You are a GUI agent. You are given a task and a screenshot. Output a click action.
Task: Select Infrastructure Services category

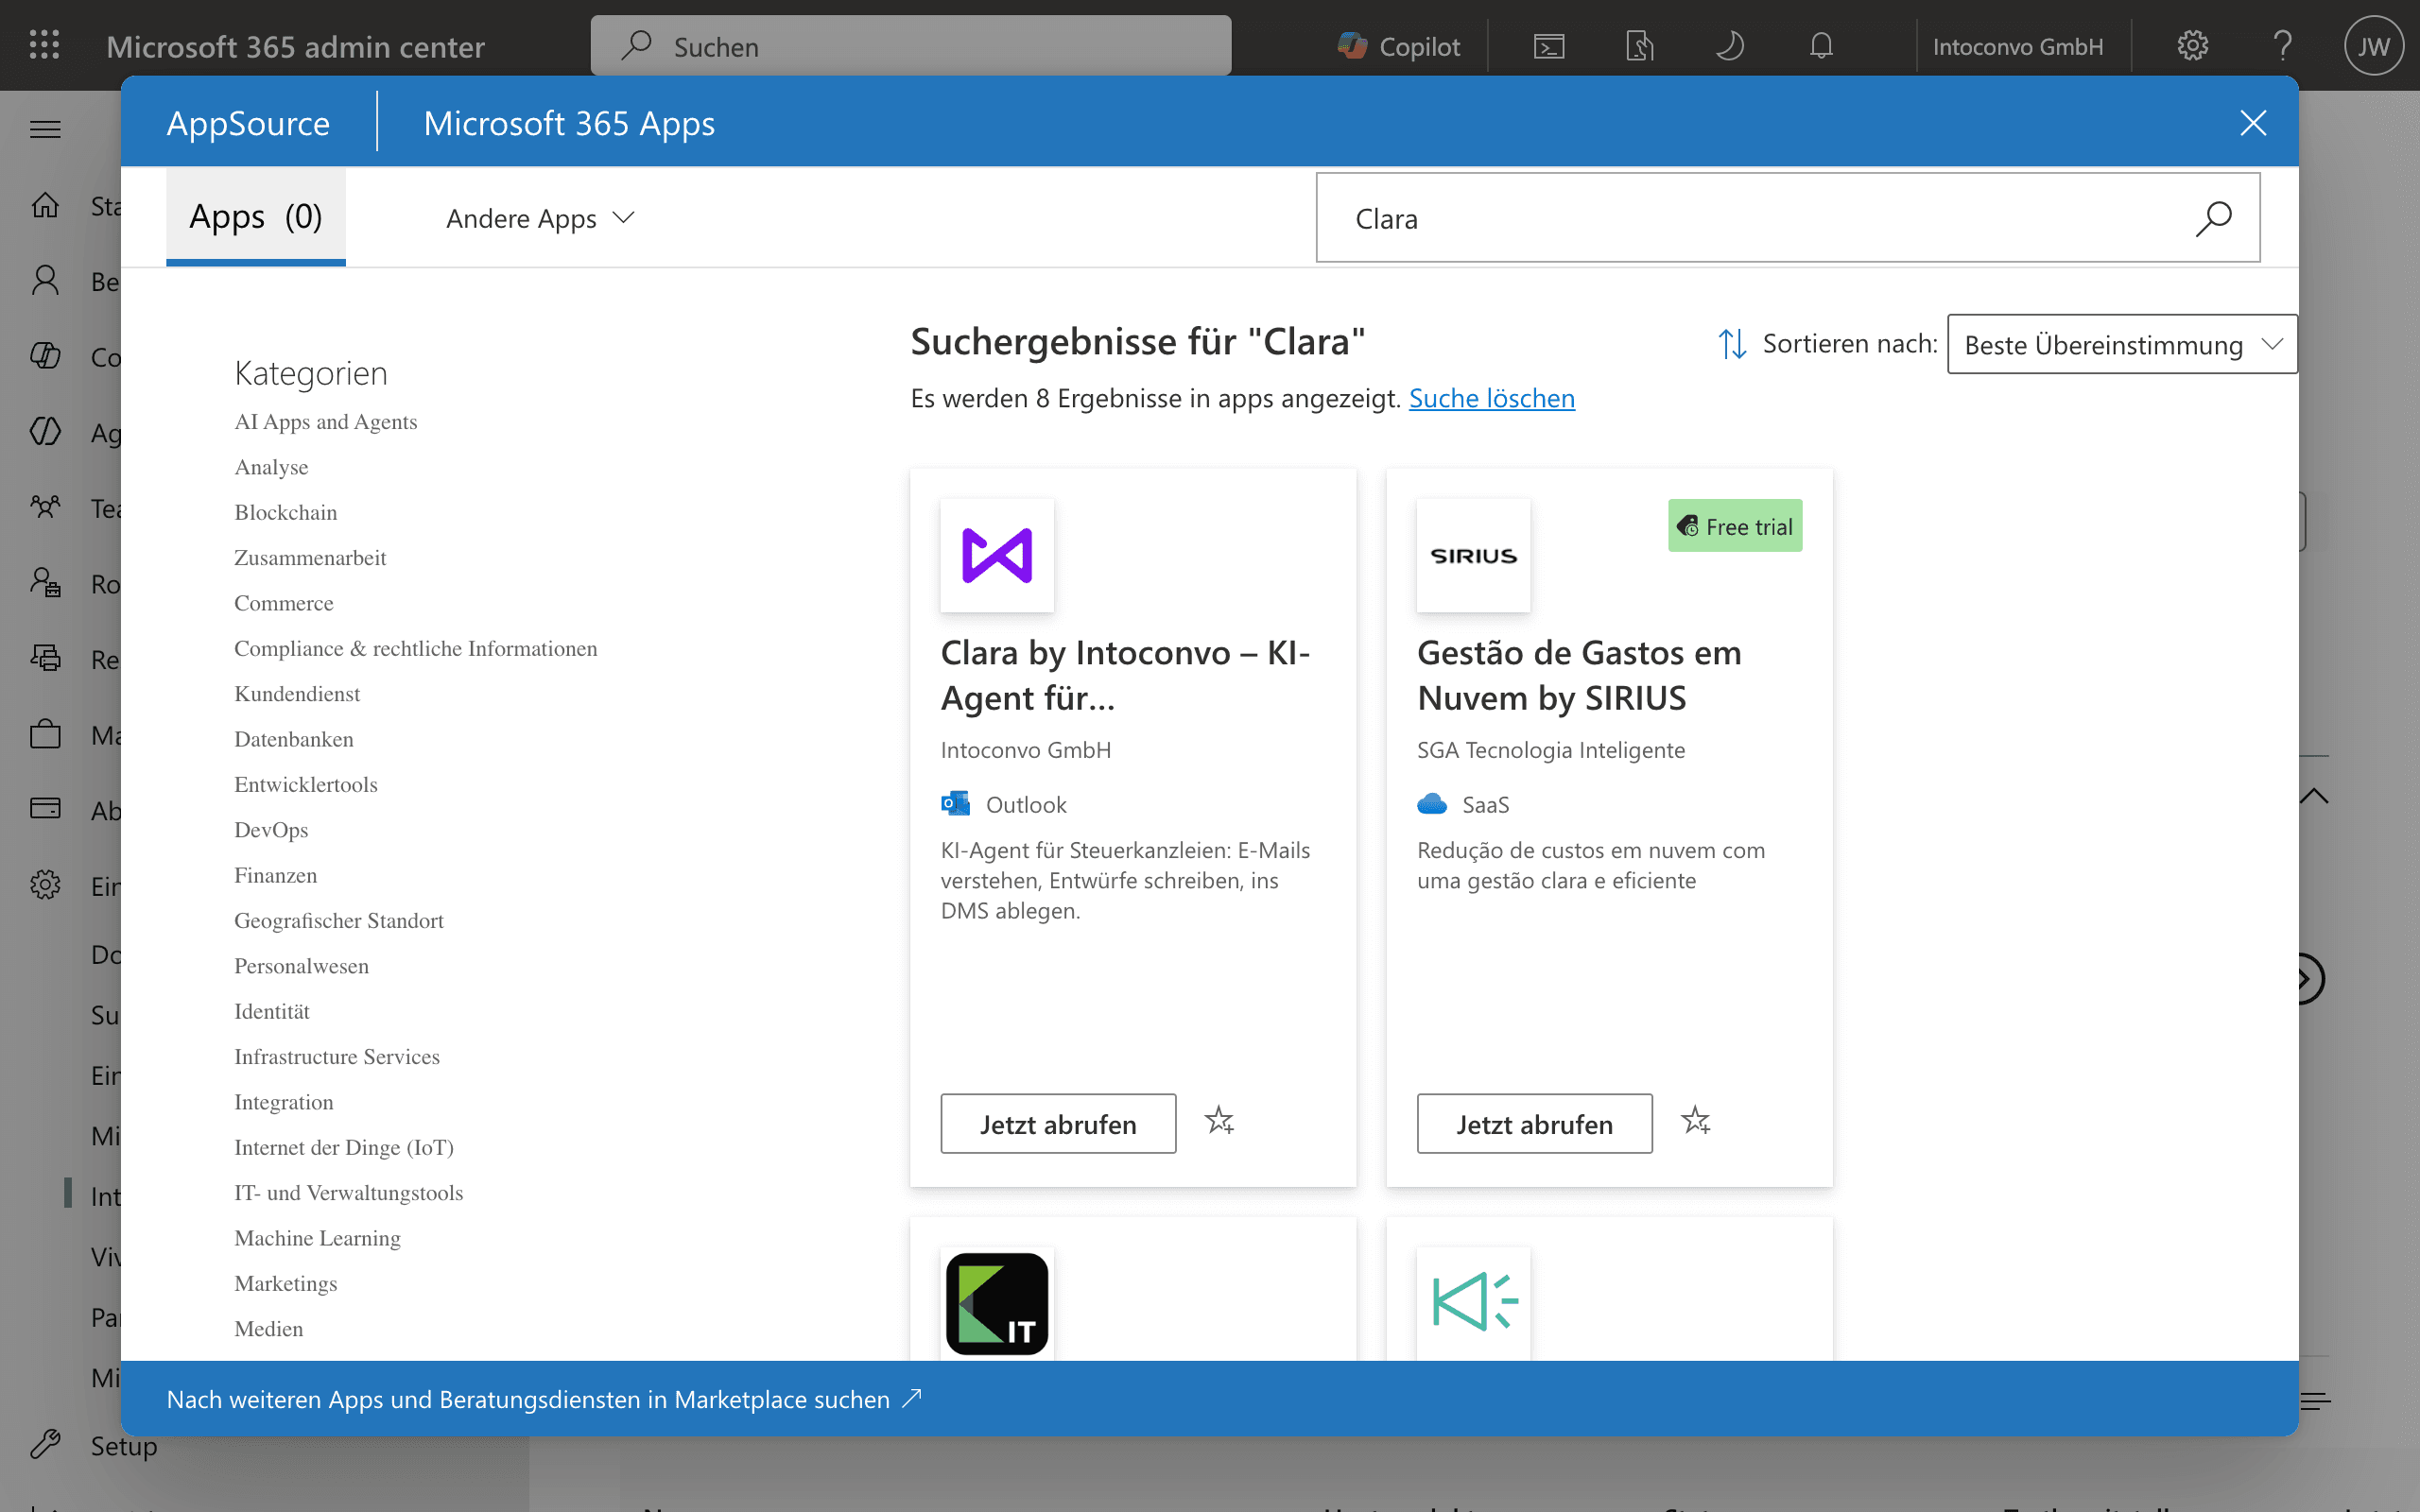click(337, 1056)
